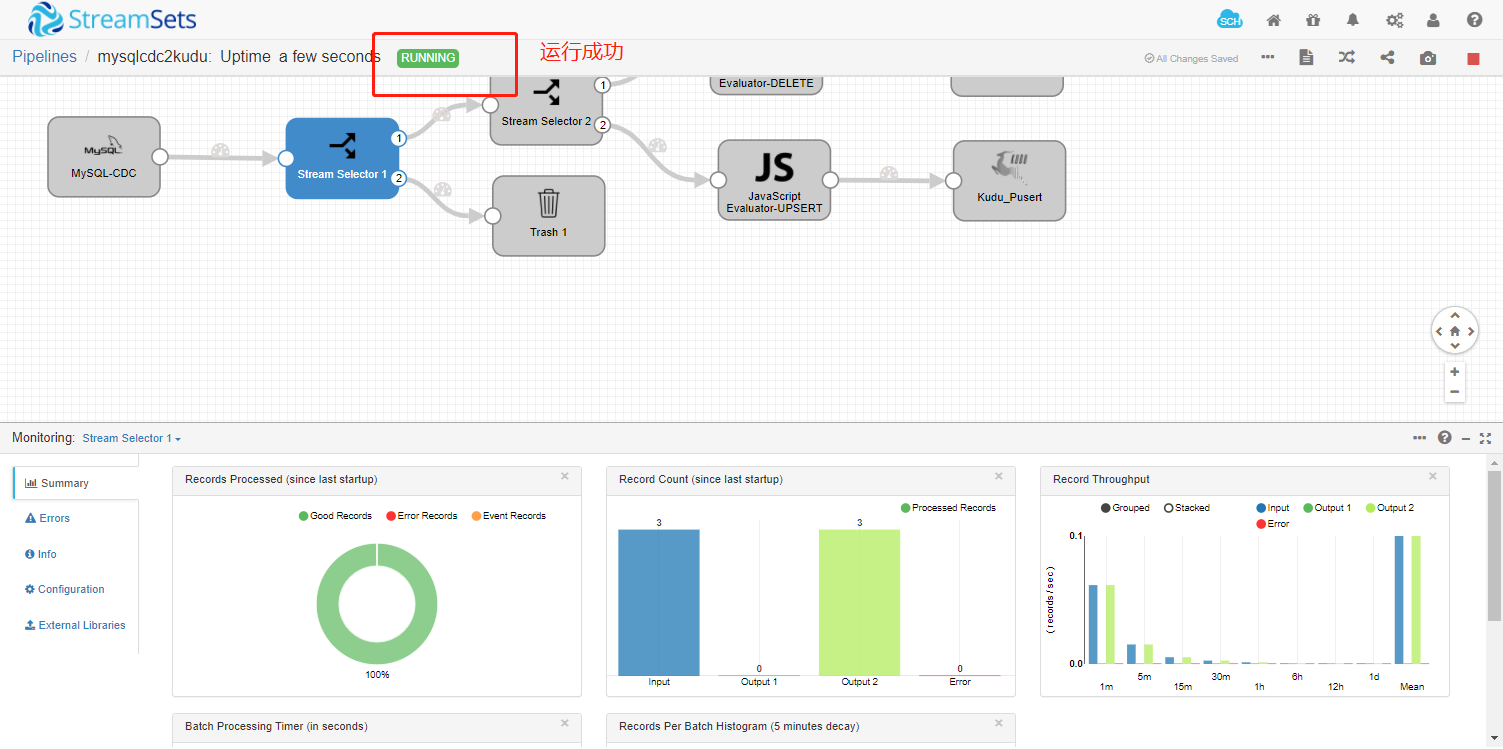The height and width of the screenshot is (749, 1503).
Task: Toggle Input series in Record Throughput legend
Action: [x=1273, y=508]
